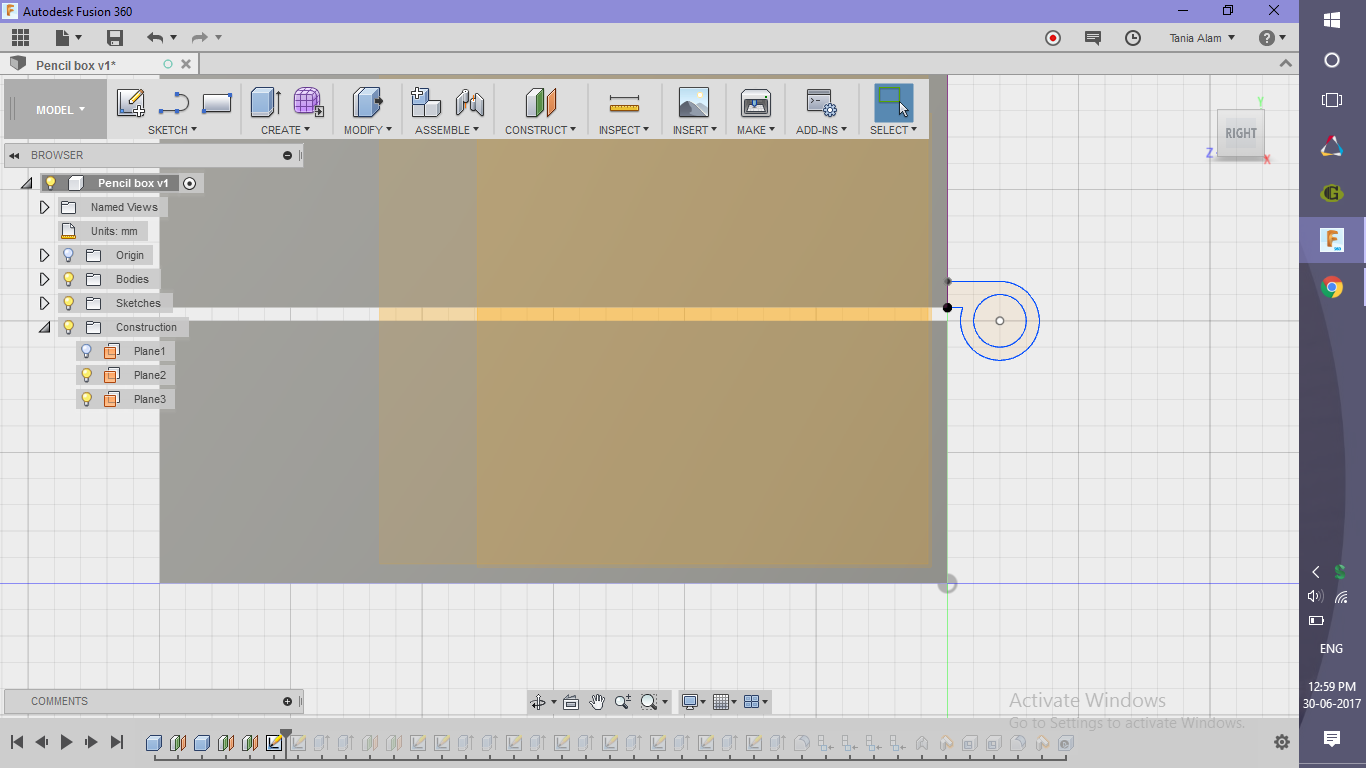Open the MODEL workspace dropdown
Image resolution: width=1366 pixels, height=768 pixels.
pos(61,110)
